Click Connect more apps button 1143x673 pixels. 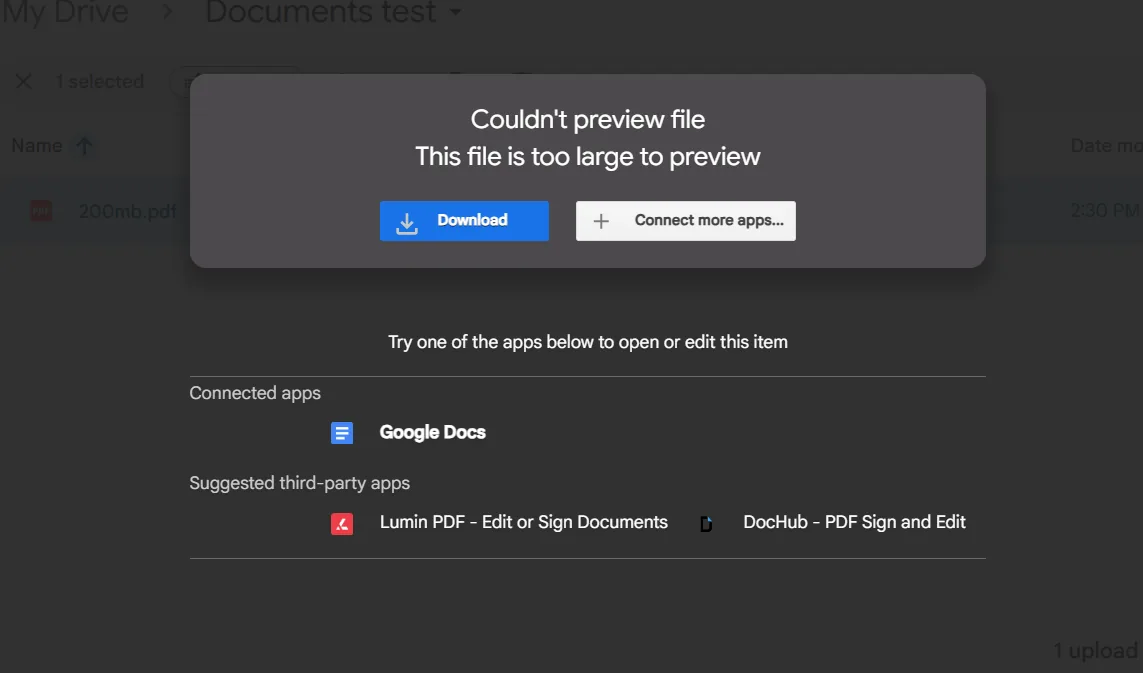(685, 221)
